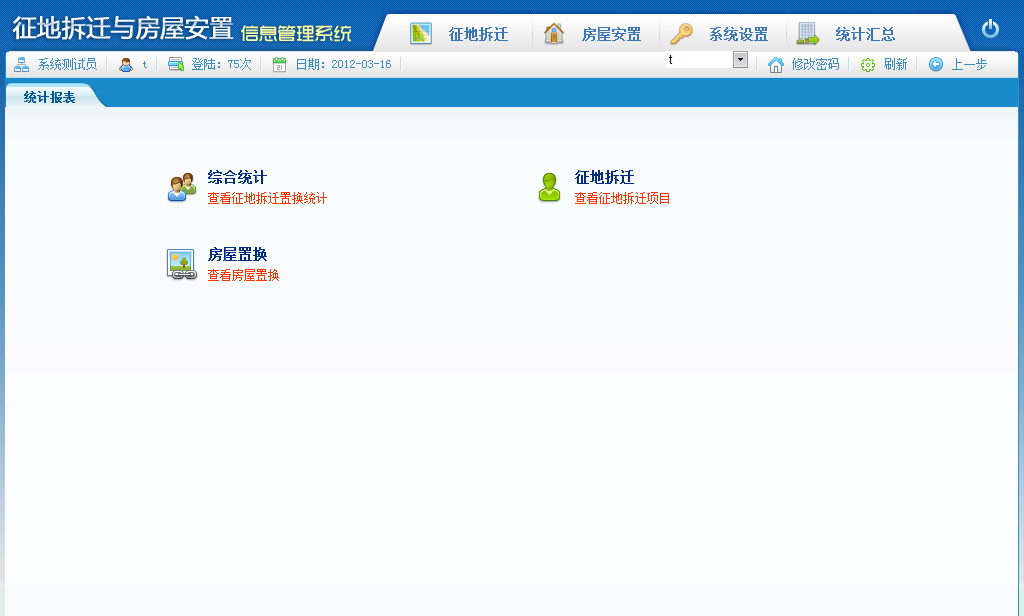Open the 征地拆迁 report heading
This screenshot has width=1024, height=616.
[604, 177]
